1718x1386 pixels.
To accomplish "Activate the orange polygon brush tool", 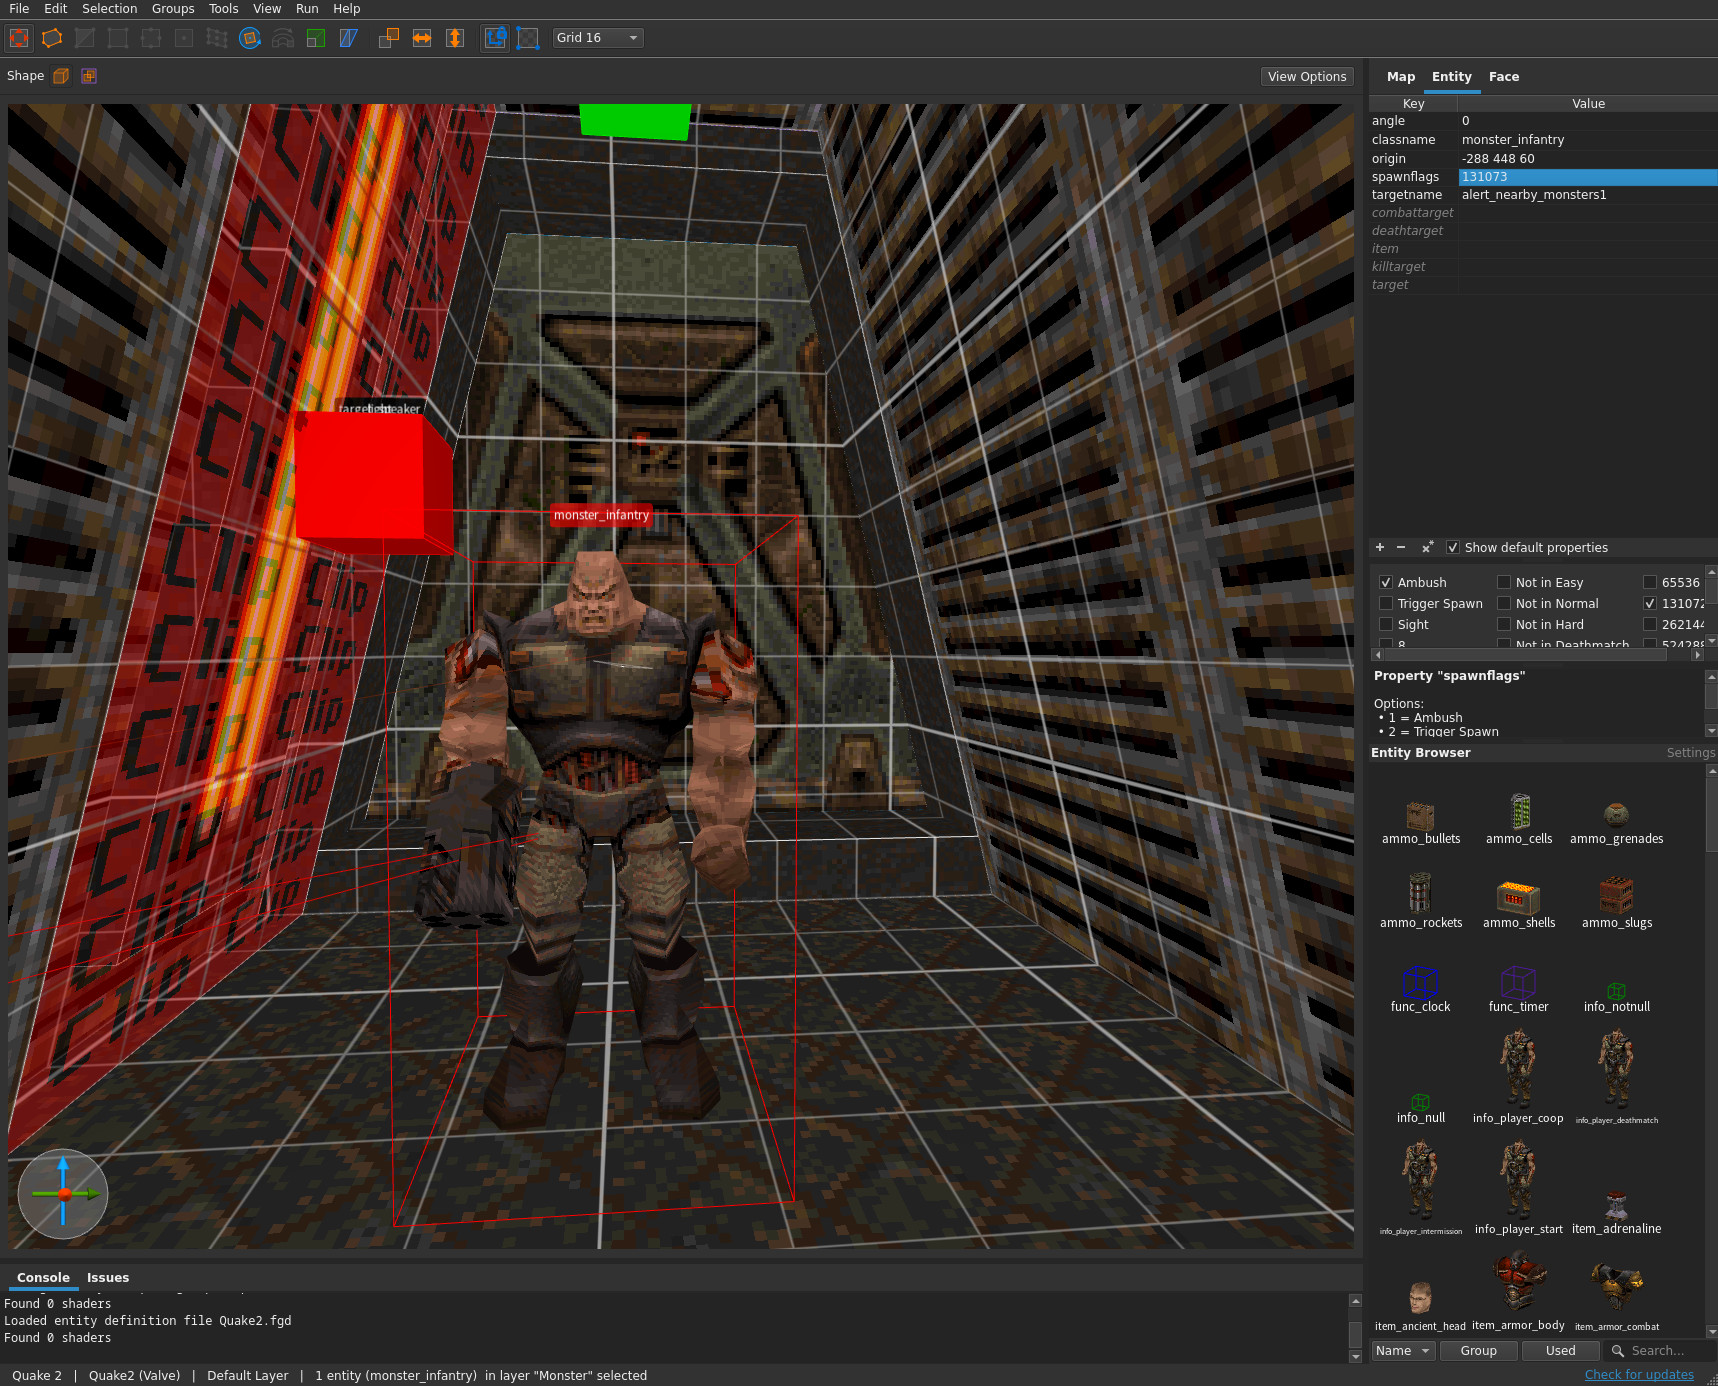I will 52,38.
